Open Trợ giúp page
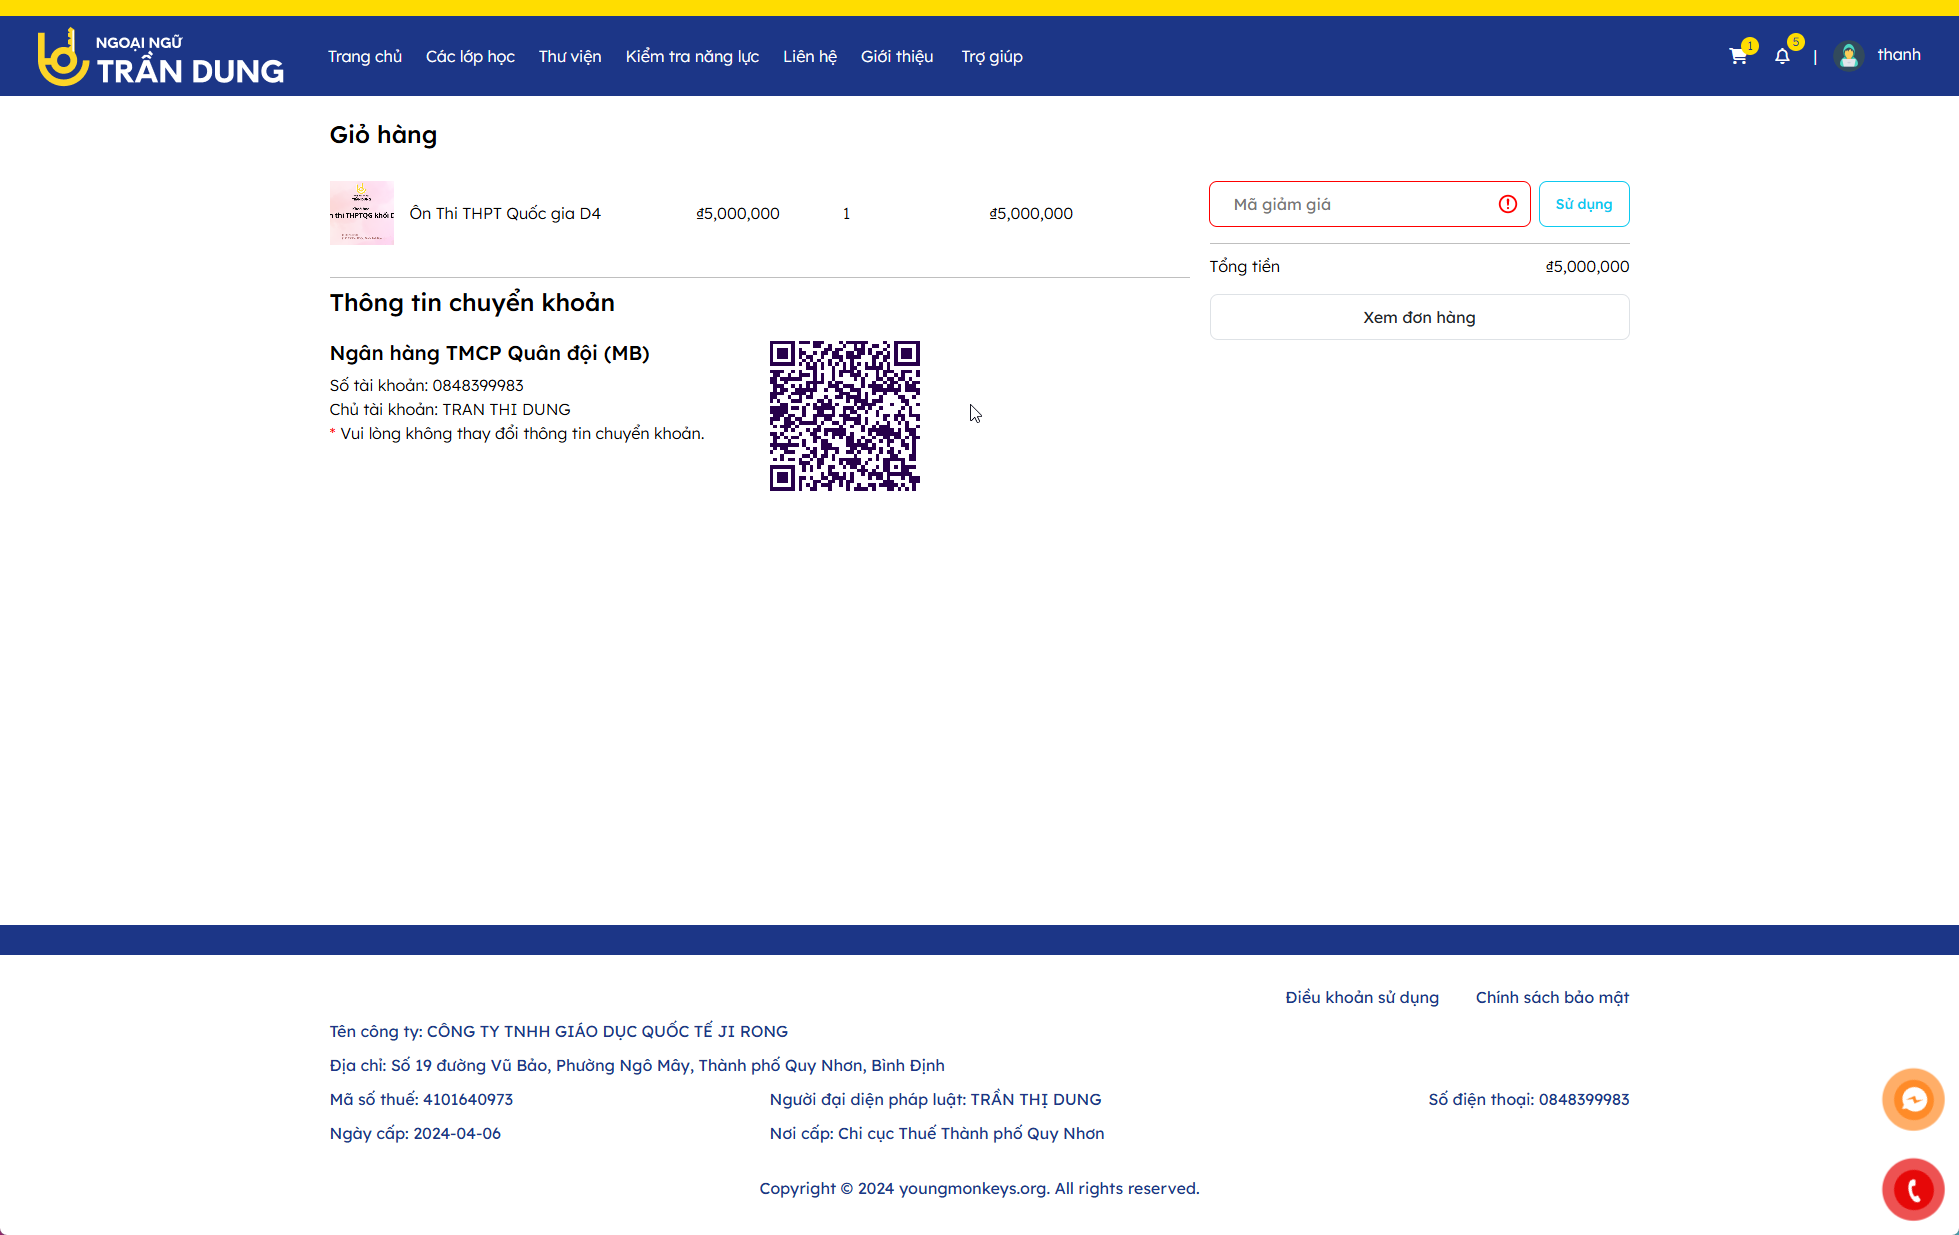1959x1235 pixels. pyautogui.click(x=992, y=56)
